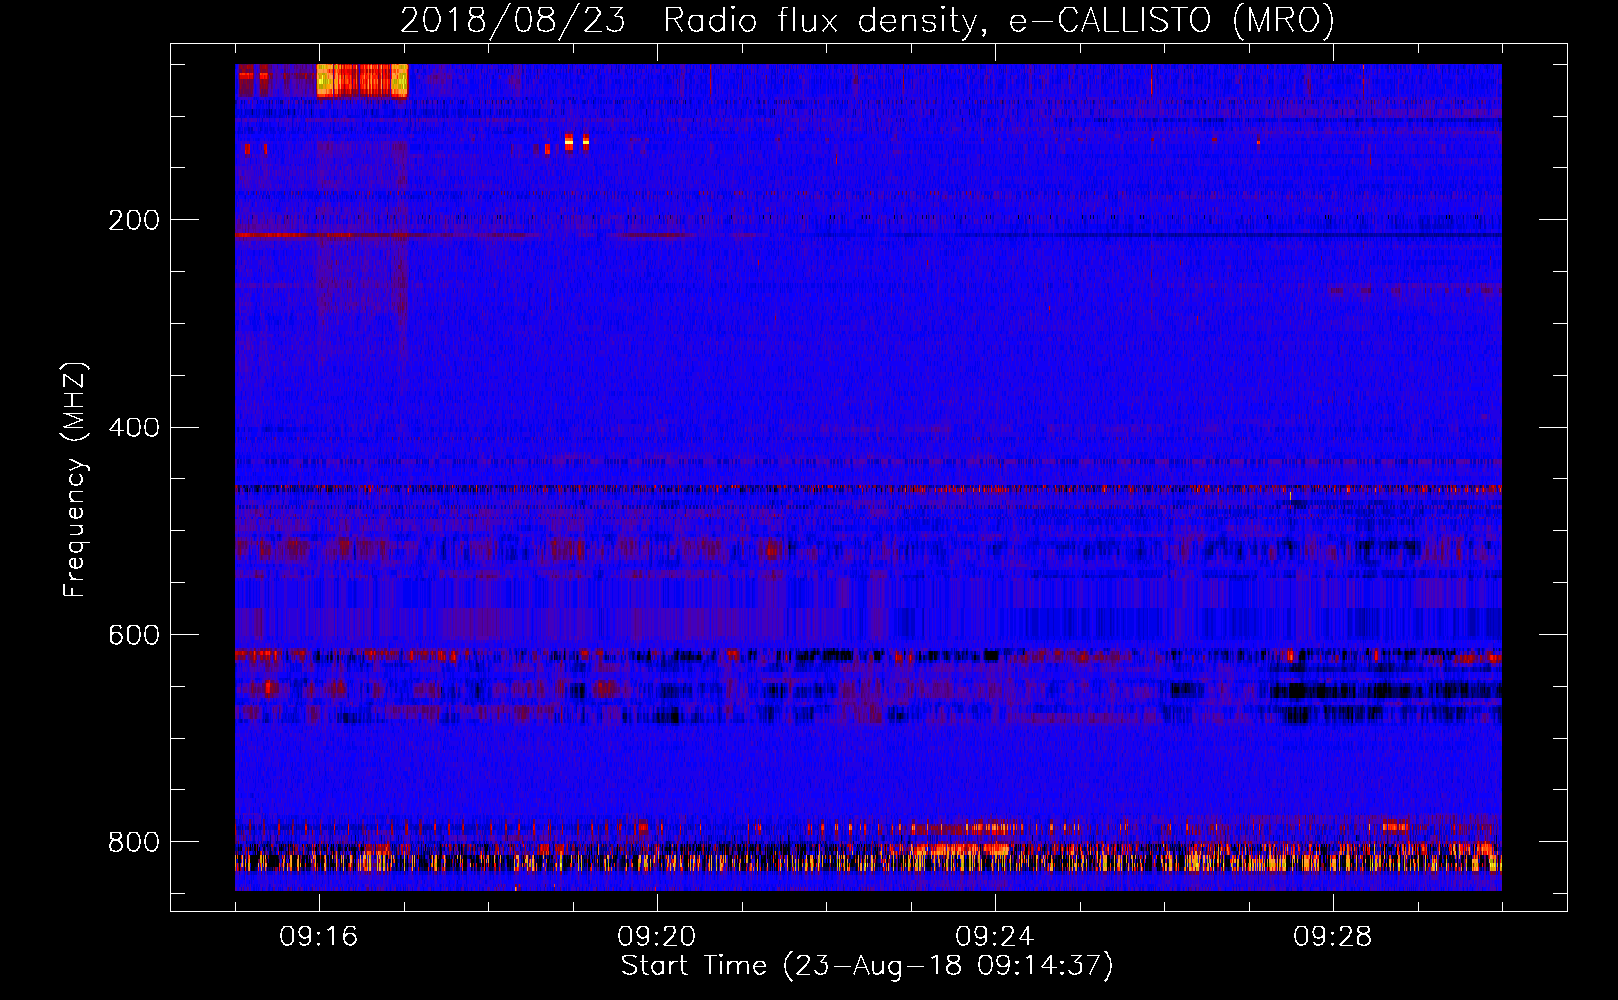1618x1000 pixels.
Task: Click the 800 frequency tick label
Action: tap(134, 842)
